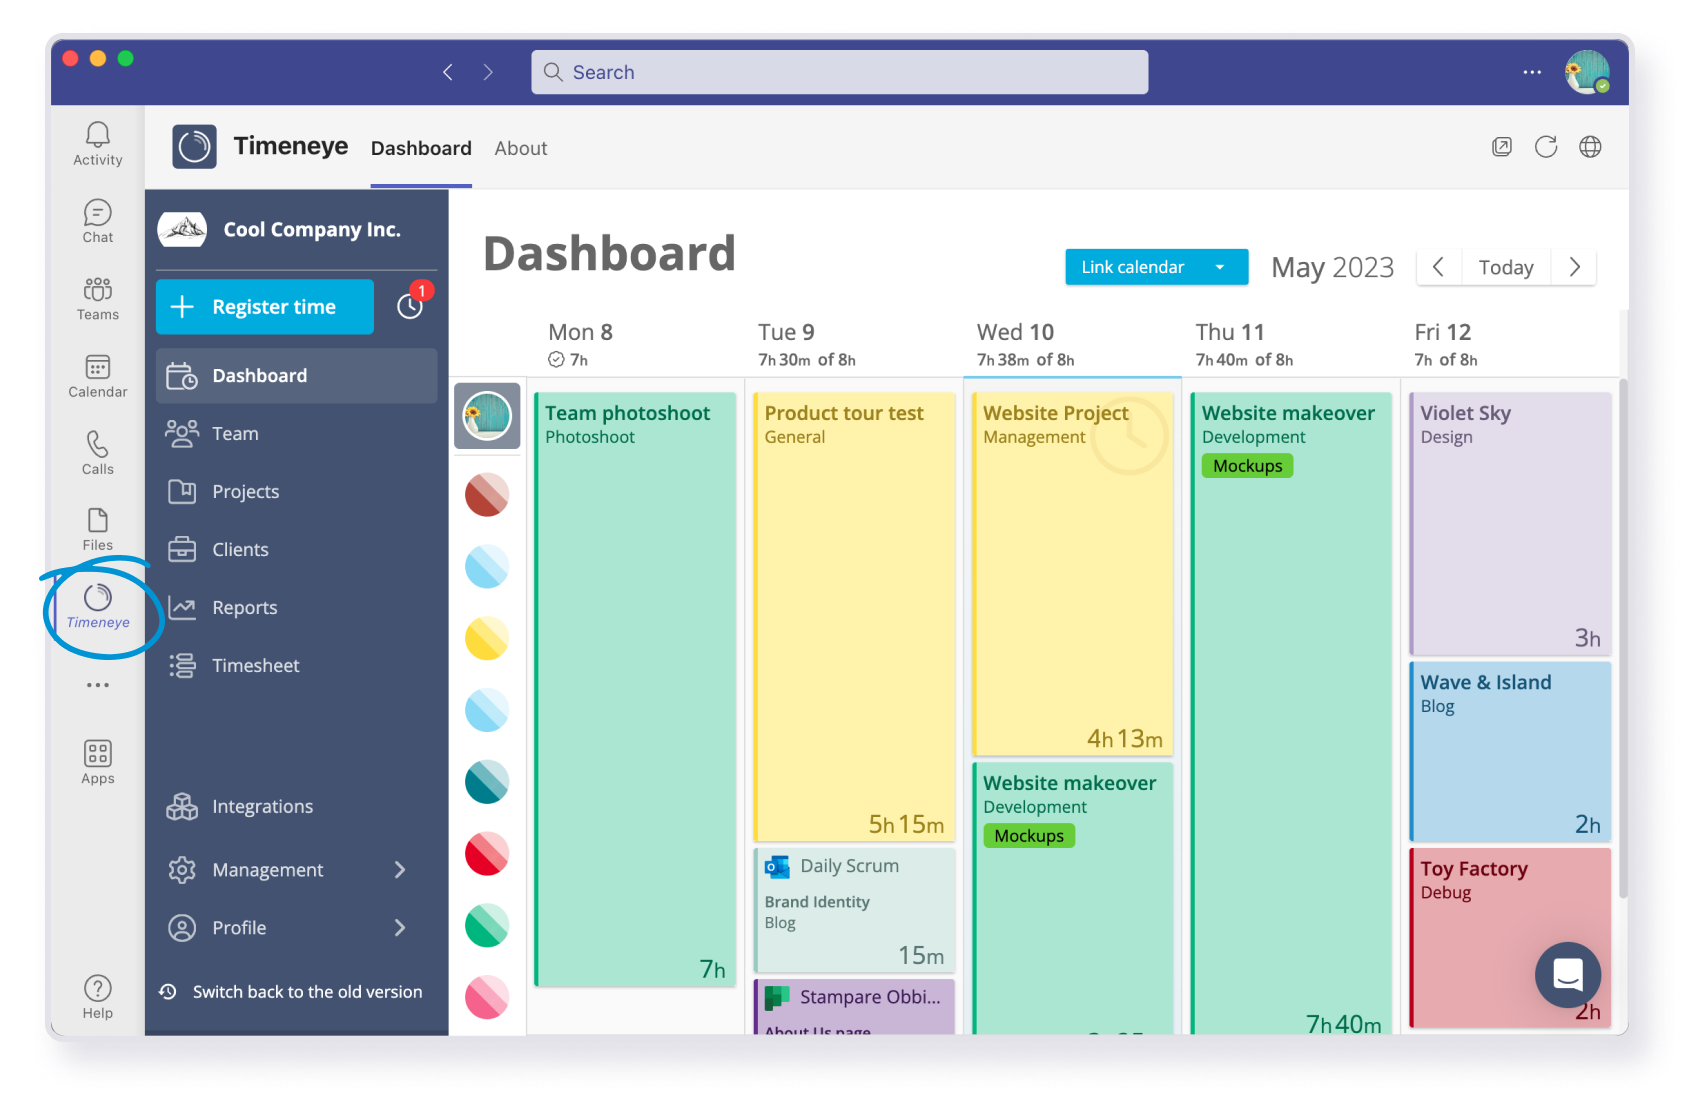This screenshot has width=1704, height=1117.
Task: Open the Chat icon in Teams rail
Action: [98, 221]
